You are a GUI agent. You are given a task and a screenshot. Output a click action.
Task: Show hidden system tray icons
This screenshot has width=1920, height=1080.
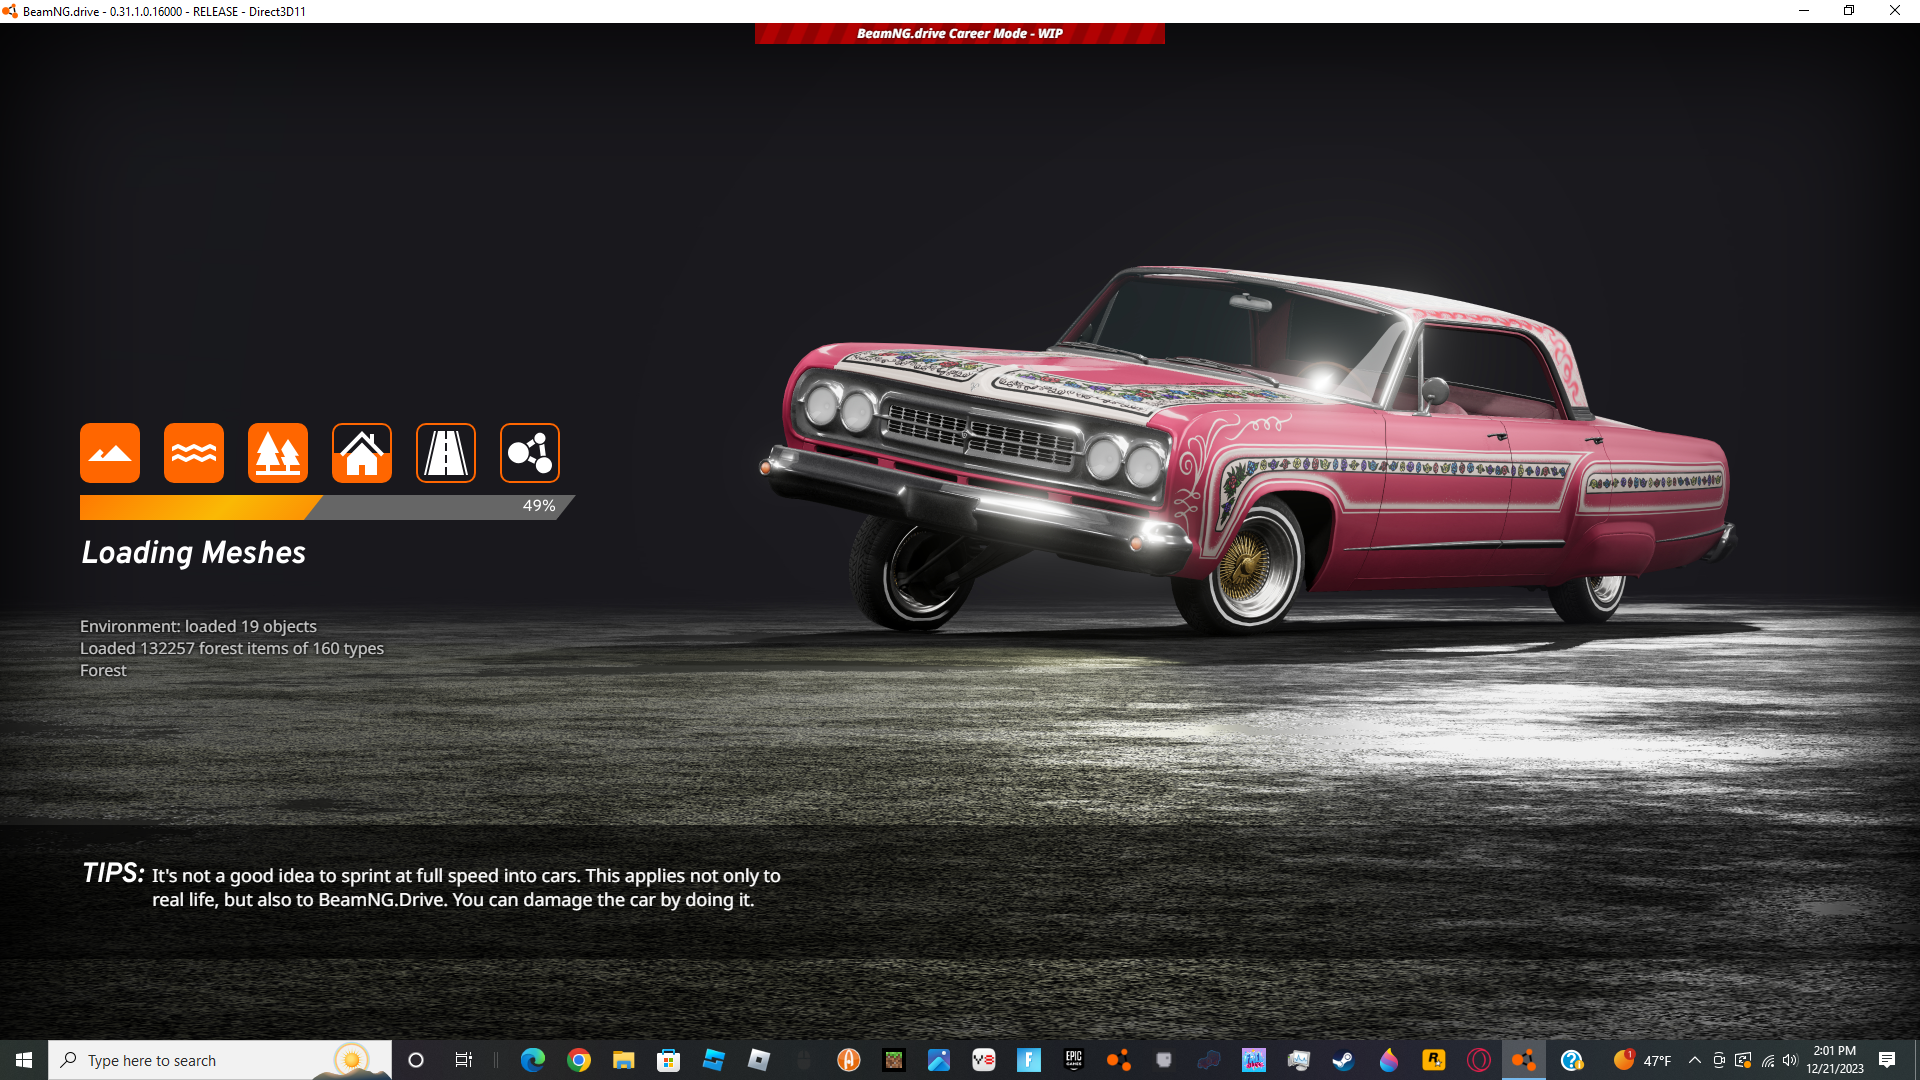1695,1060
